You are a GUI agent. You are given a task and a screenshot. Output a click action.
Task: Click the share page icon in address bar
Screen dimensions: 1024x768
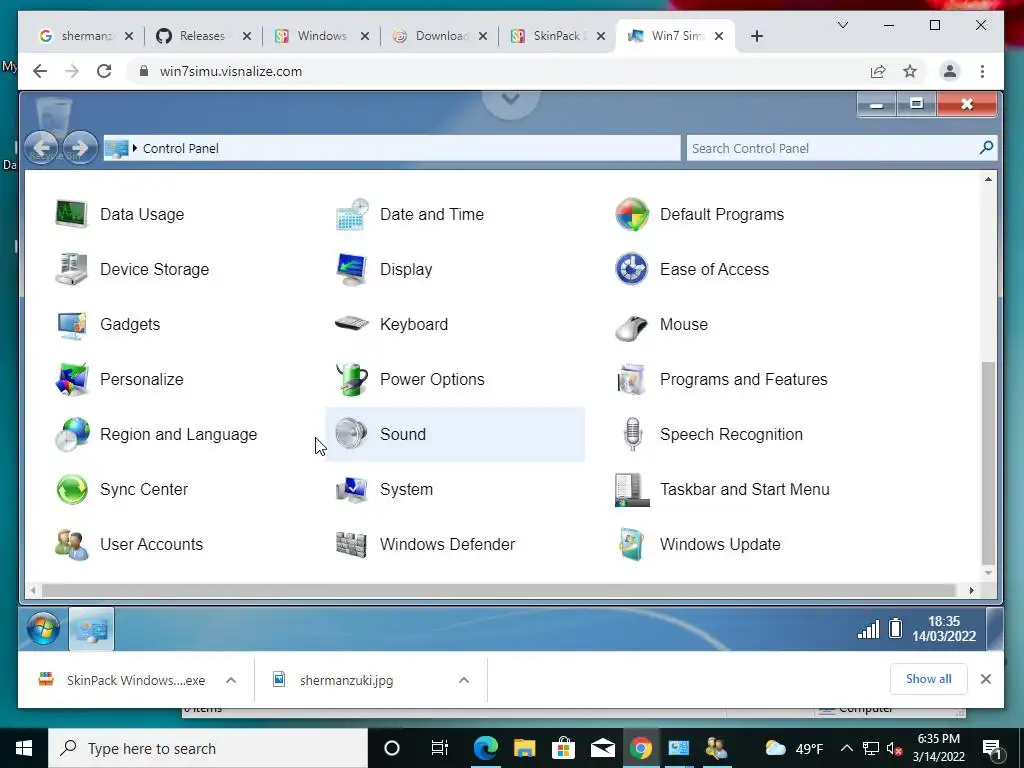pos(878,71)
